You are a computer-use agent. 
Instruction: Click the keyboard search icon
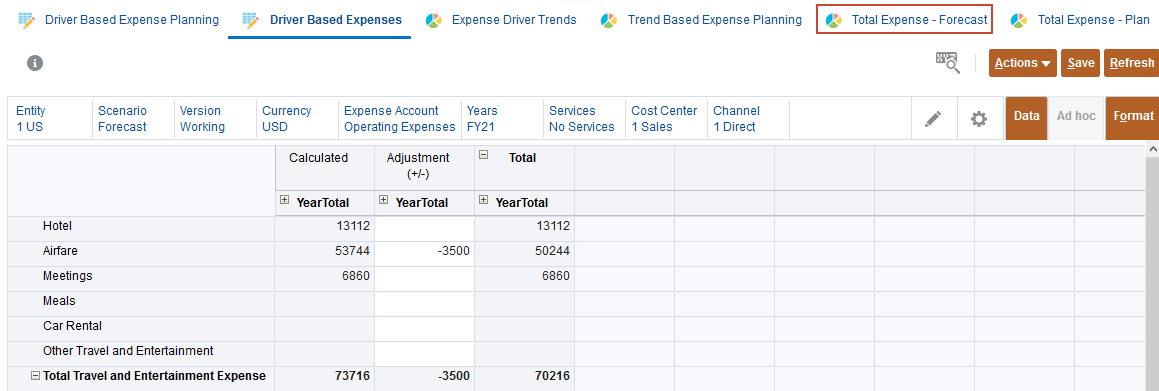click(x=948, y=63)
